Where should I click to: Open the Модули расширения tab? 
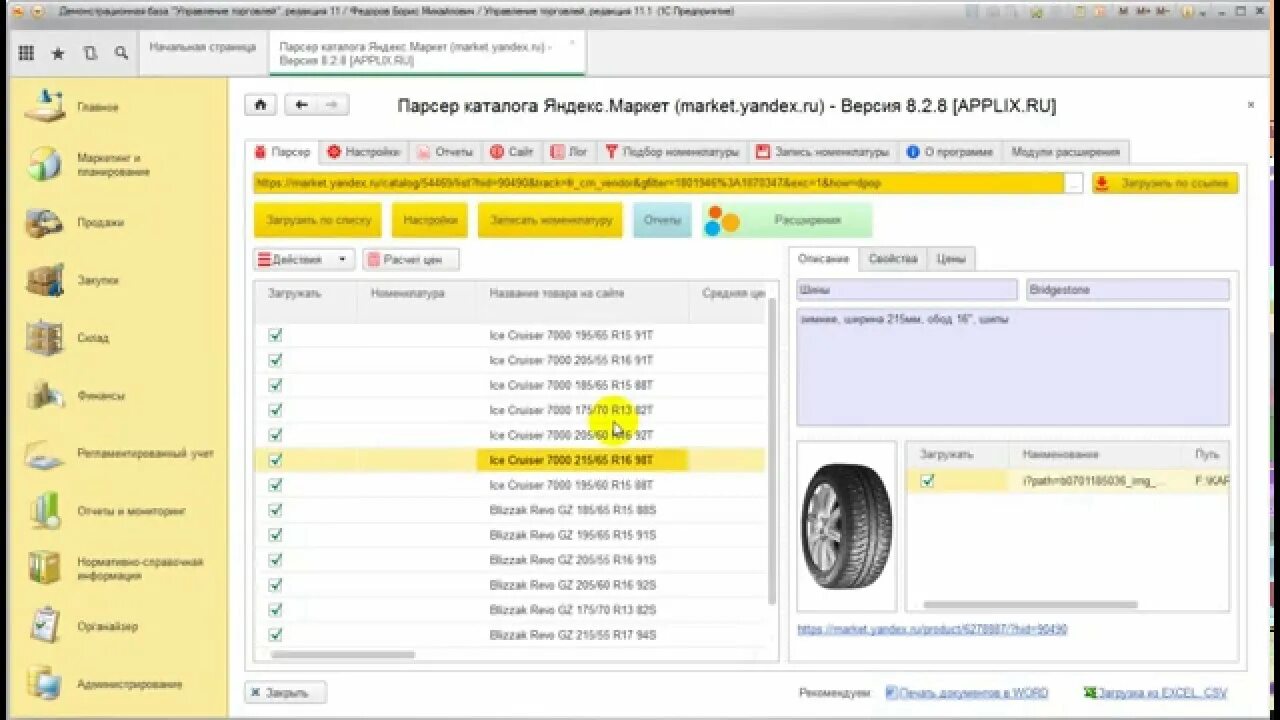[1066, 152]
